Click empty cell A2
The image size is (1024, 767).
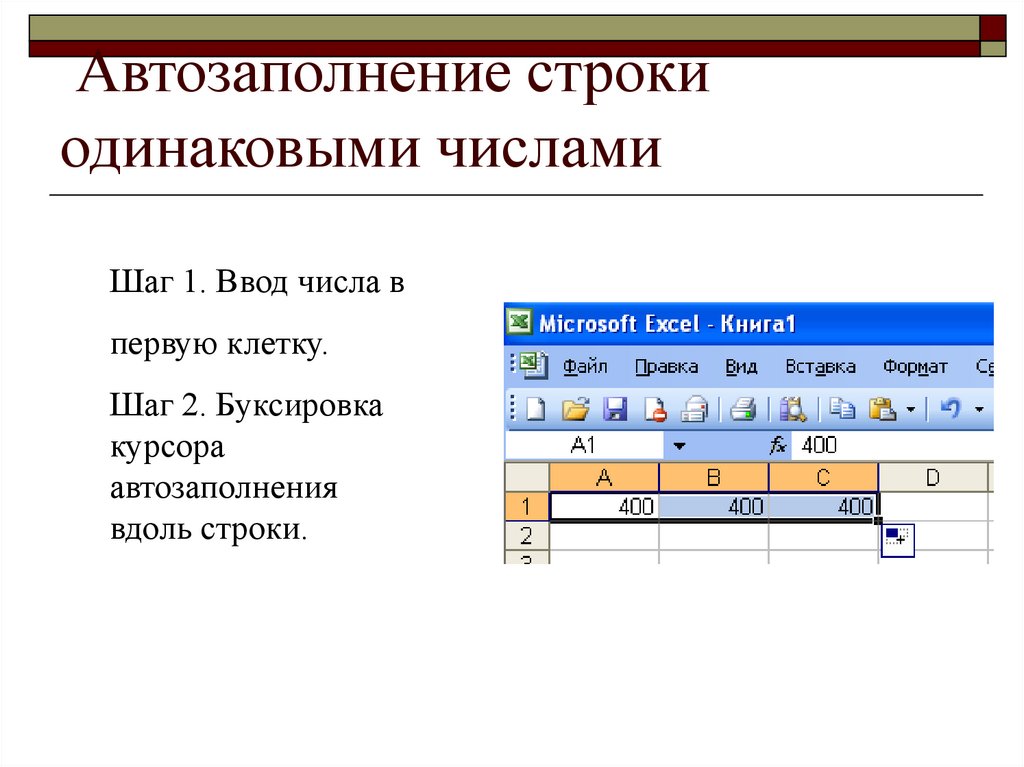click(604, 536)
